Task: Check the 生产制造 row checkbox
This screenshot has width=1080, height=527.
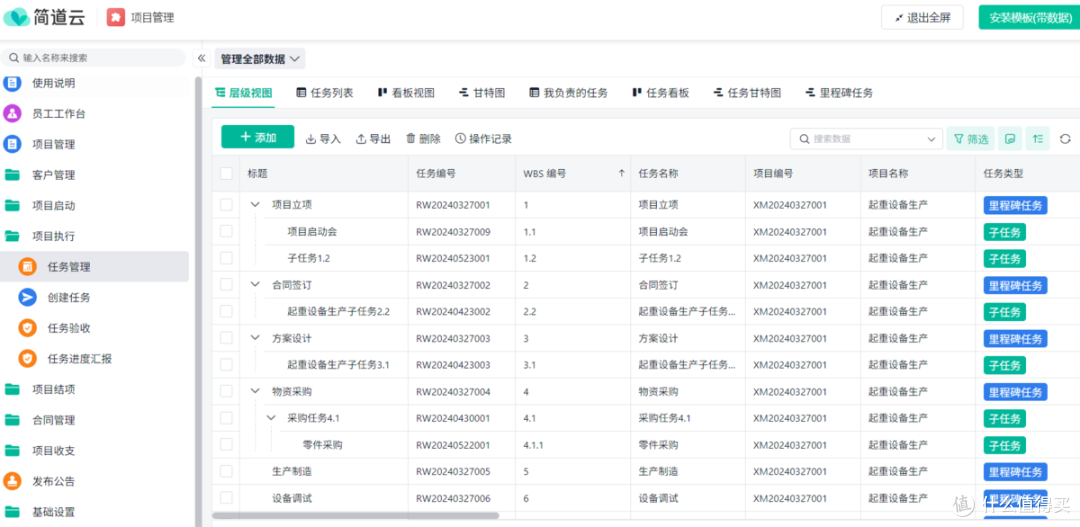Action: point(226,471)
